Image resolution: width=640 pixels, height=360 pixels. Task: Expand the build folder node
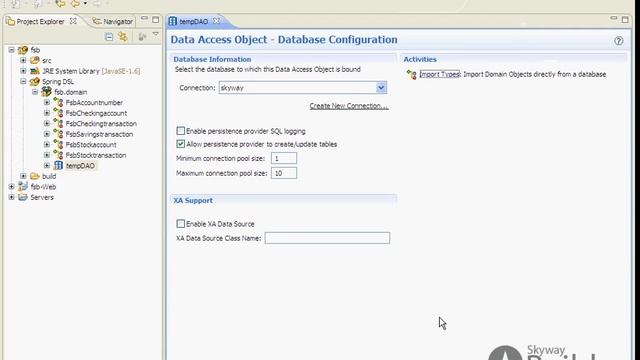[23, 176]
